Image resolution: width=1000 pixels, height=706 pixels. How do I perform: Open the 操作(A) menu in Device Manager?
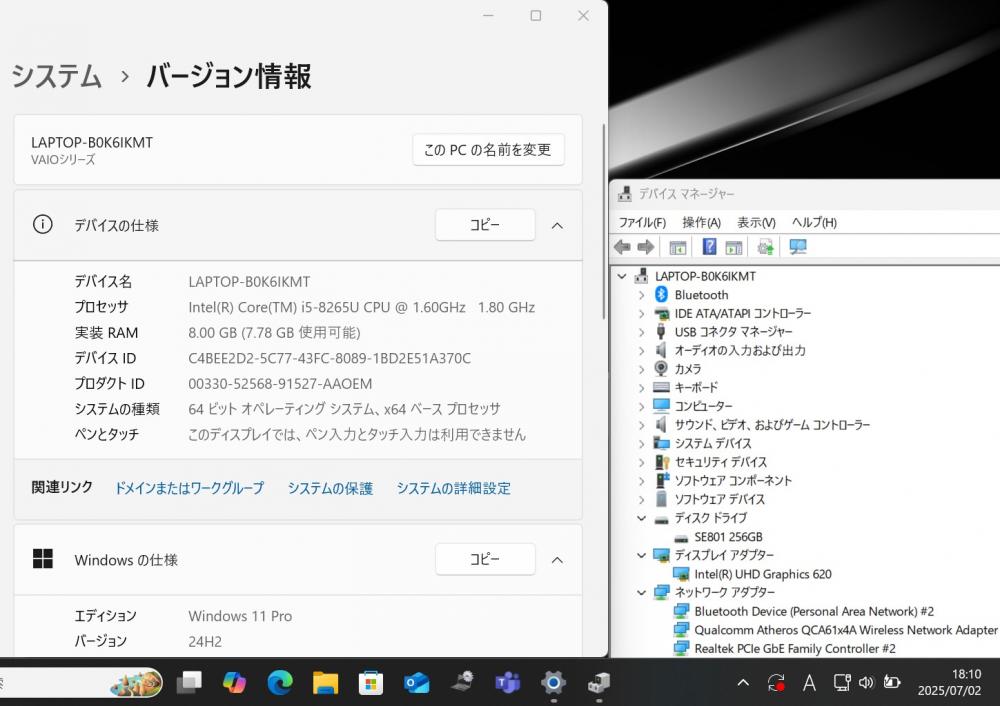[701, 222]
